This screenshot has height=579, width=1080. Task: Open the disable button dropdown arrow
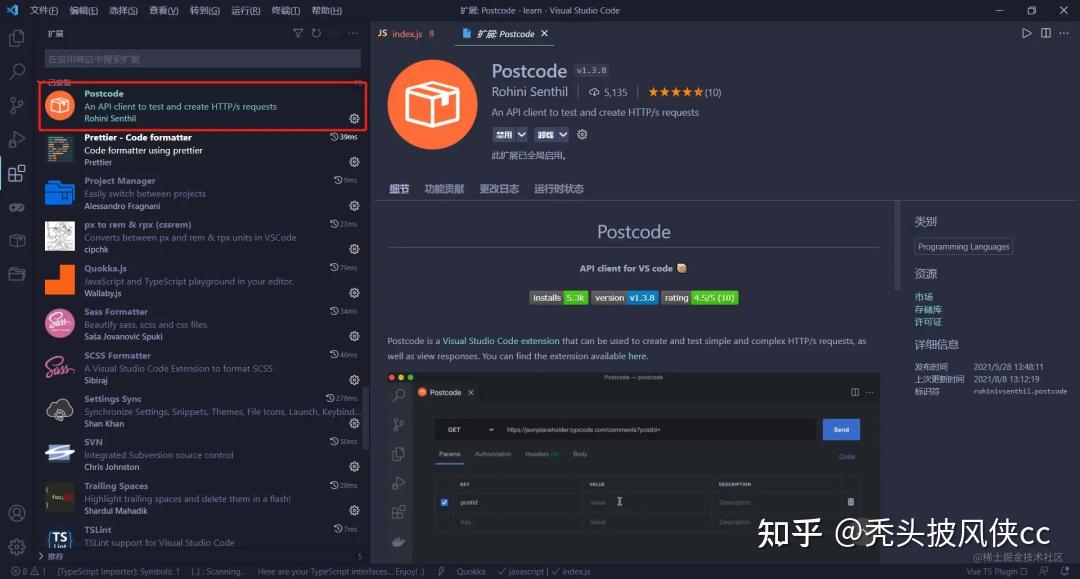[x=521, y=134]
